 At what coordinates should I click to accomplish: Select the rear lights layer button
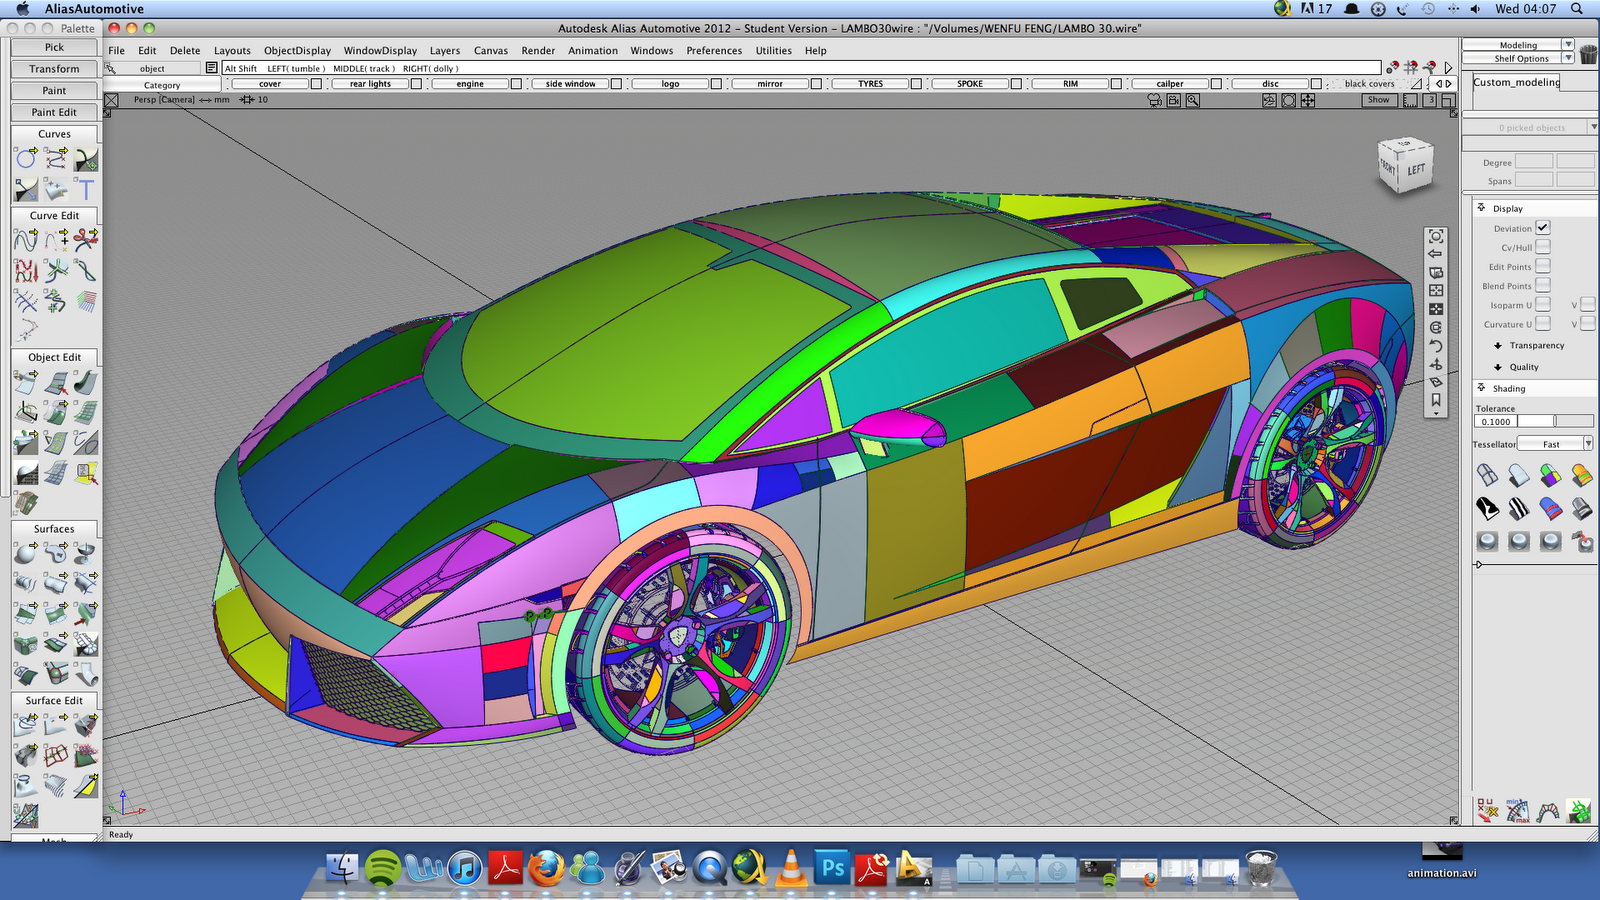[x=370, y=84]
